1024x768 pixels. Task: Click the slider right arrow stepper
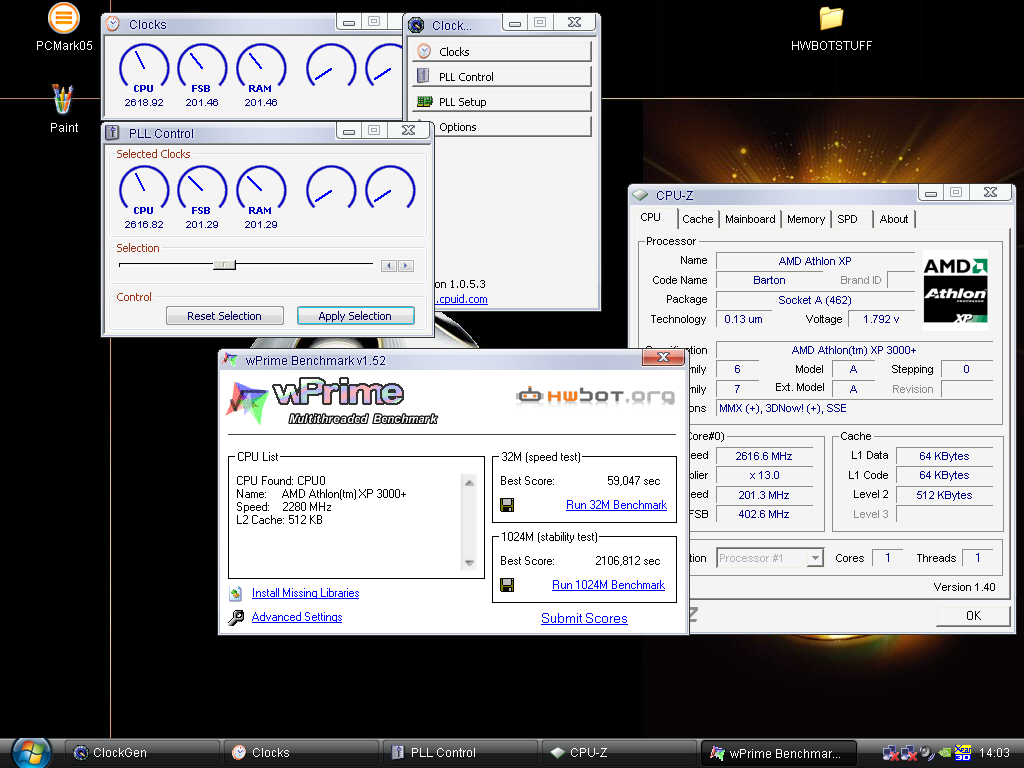pos(406,266)
